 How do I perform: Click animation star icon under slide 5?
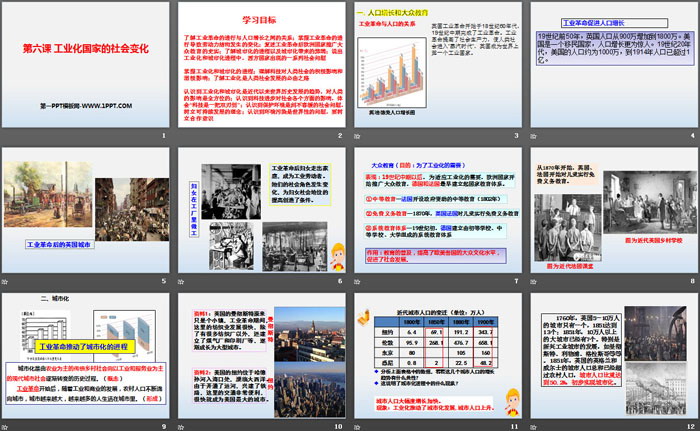click(x=5, y=282)
